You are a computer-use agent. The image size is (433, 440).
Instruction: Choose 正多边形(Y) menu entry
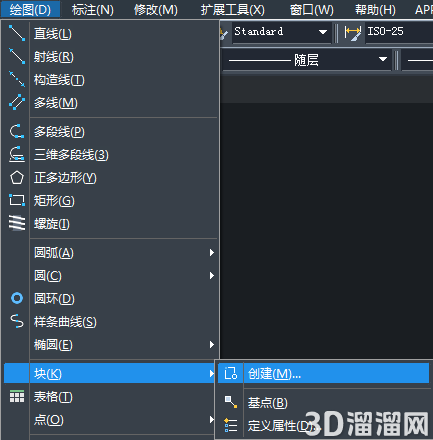111,178
